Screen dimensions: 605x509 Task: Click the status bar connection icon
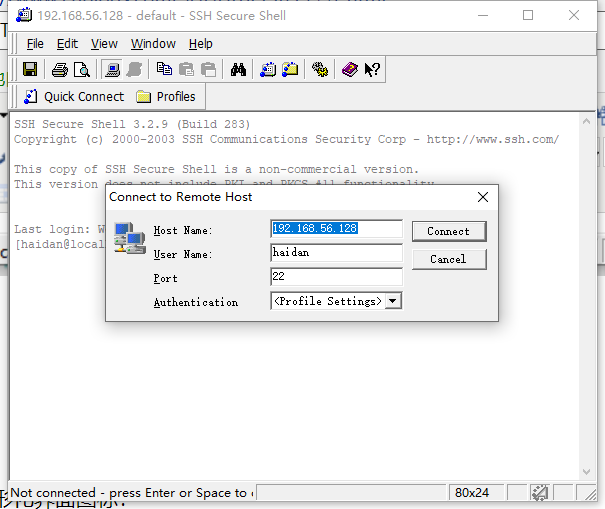(540, 493)
